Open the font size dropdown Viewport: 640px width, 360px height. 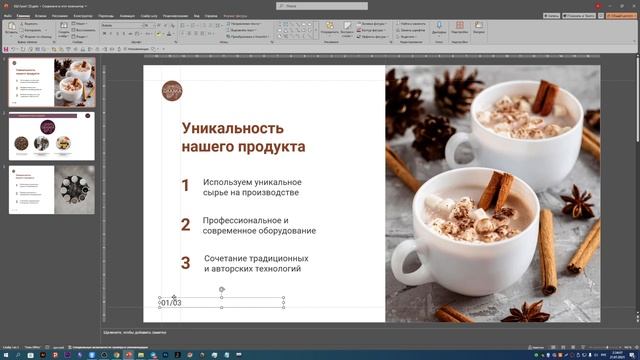coord(153,25)
